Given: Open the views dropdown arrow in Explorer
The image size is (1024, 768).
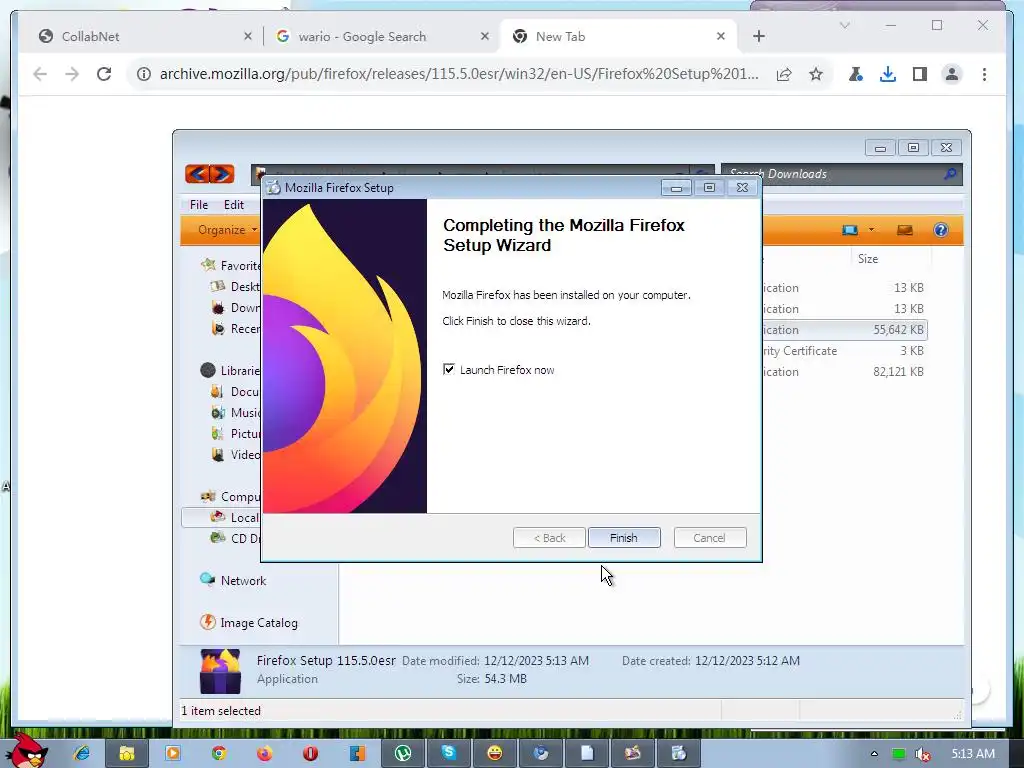Looking at the screenshot, I should [871, 230].
